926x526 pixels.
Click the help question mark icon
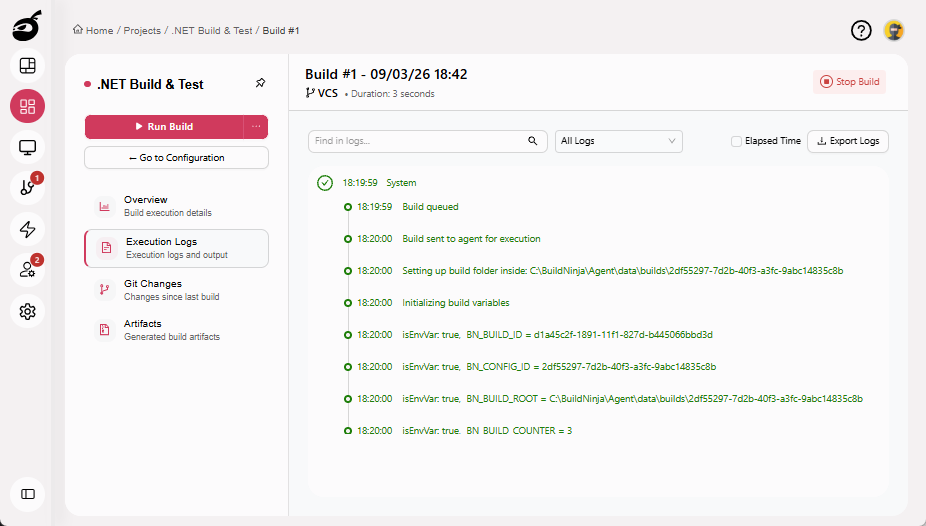tap(861, 31)
